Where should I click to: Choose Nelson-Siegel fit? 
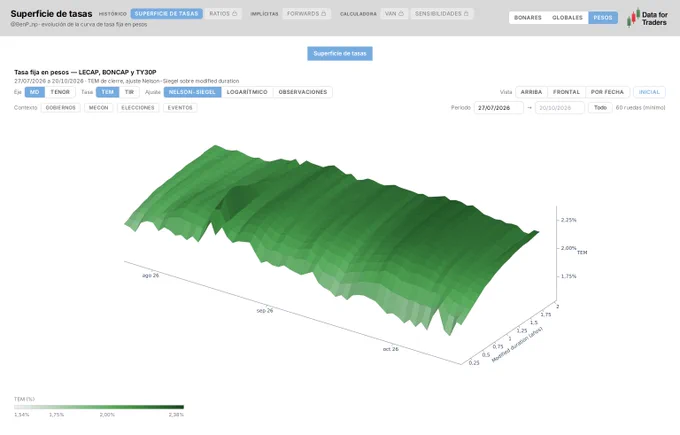click(192, 92)
